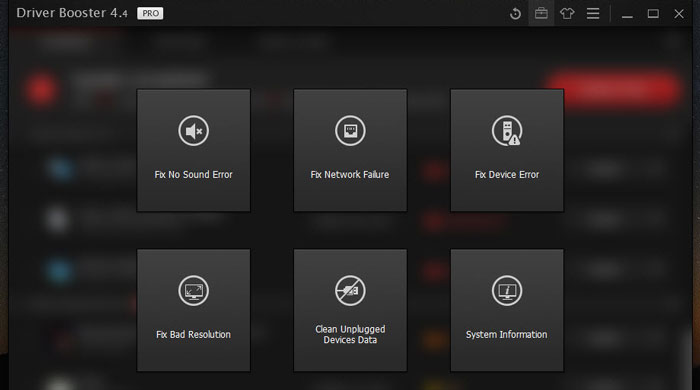Run Clean Unplugged Devices Data
The width and height of the screenshot is (700, 390).
coord(350,310)
